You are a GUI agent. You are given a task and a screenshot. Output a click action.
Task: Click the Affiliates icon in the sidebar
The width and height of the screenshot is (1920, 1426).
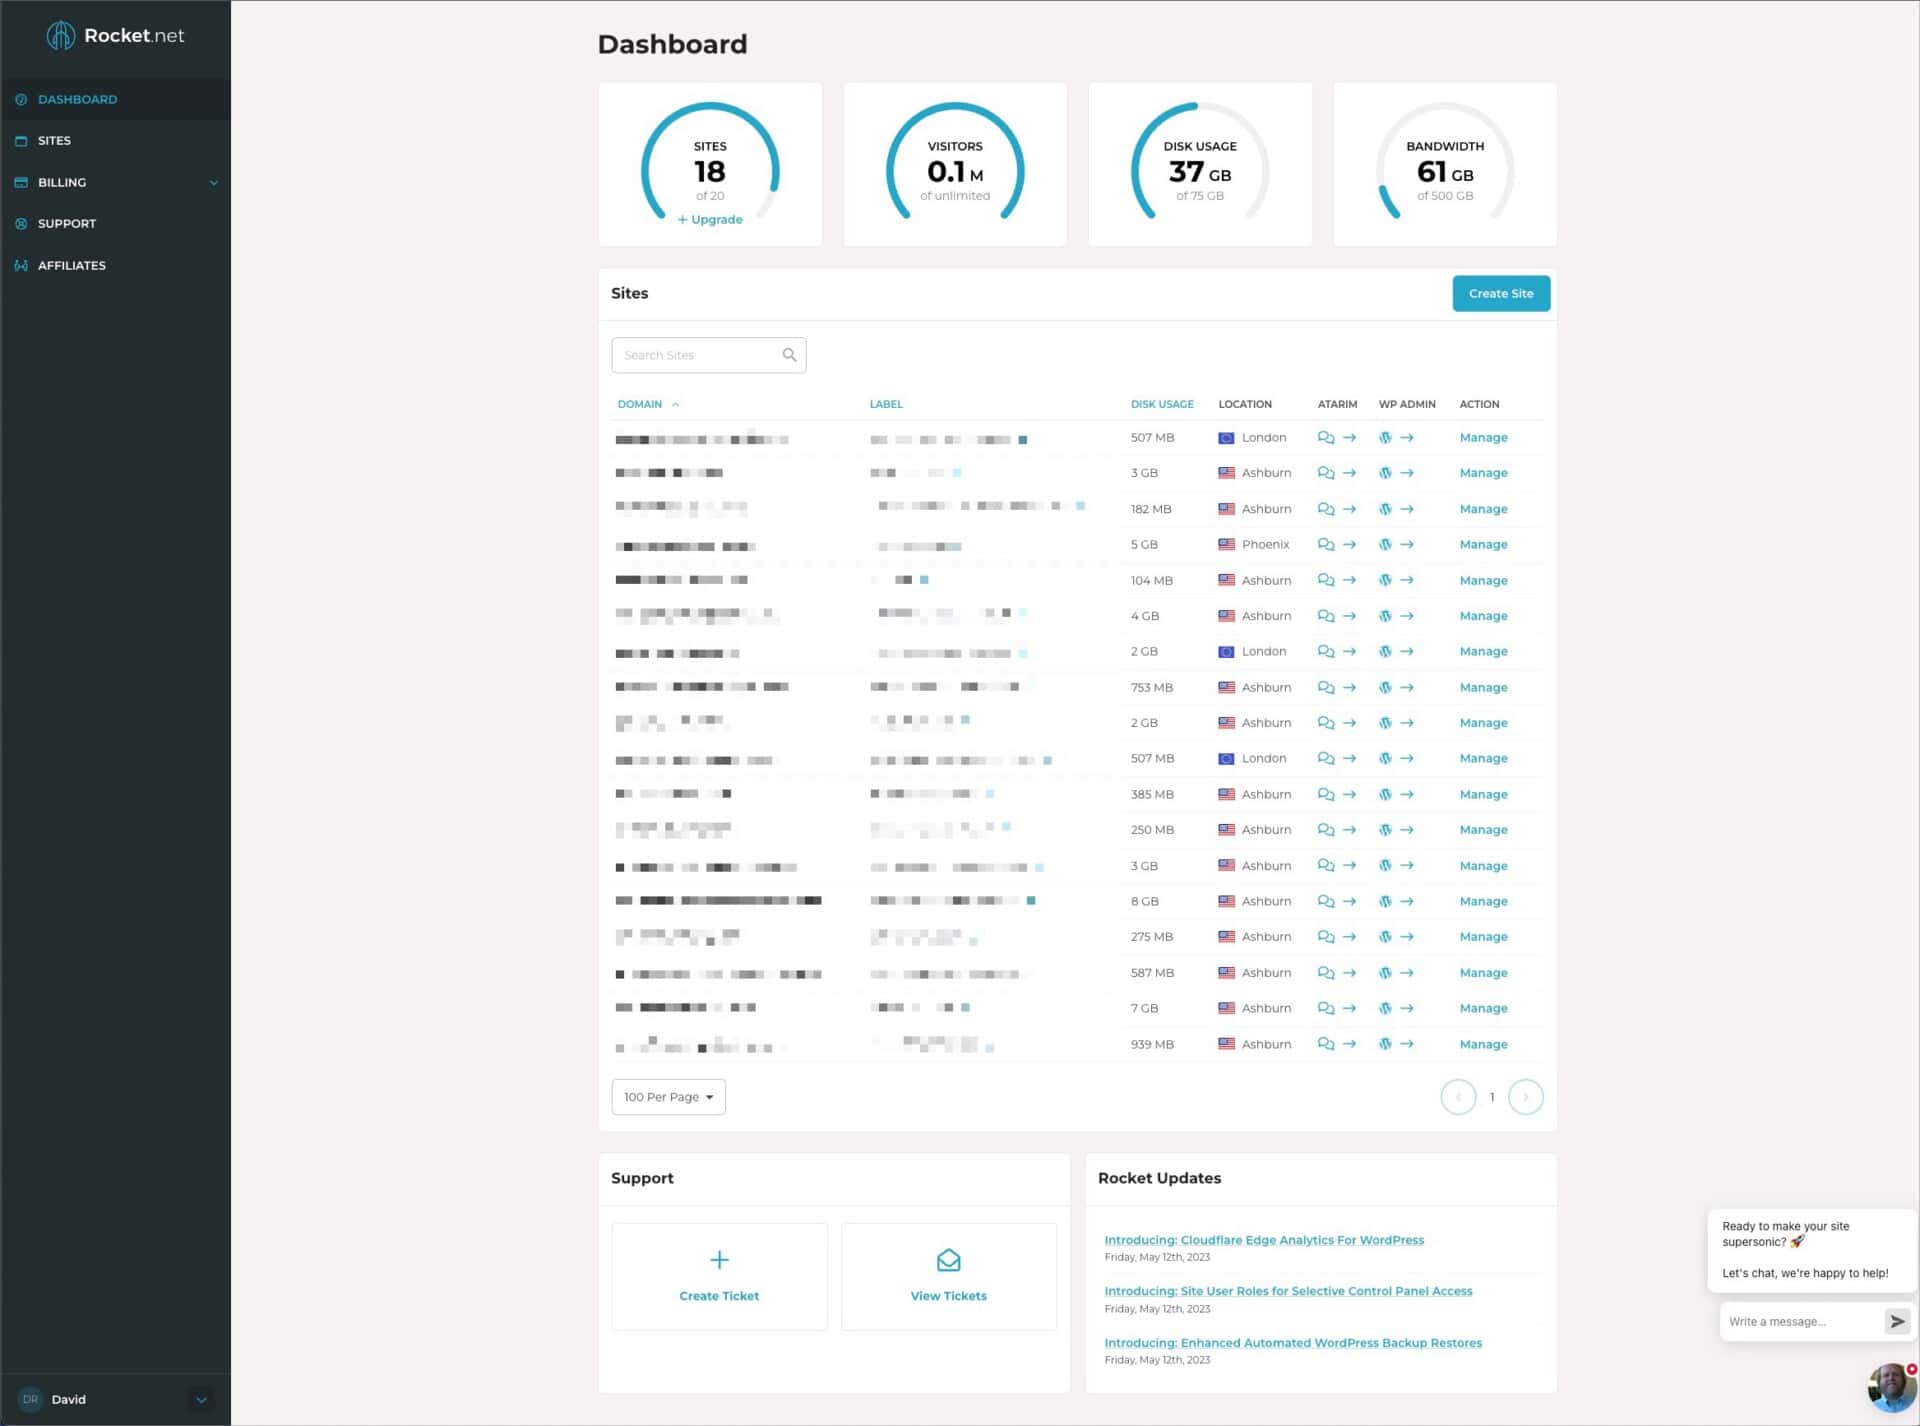(21, 265)
